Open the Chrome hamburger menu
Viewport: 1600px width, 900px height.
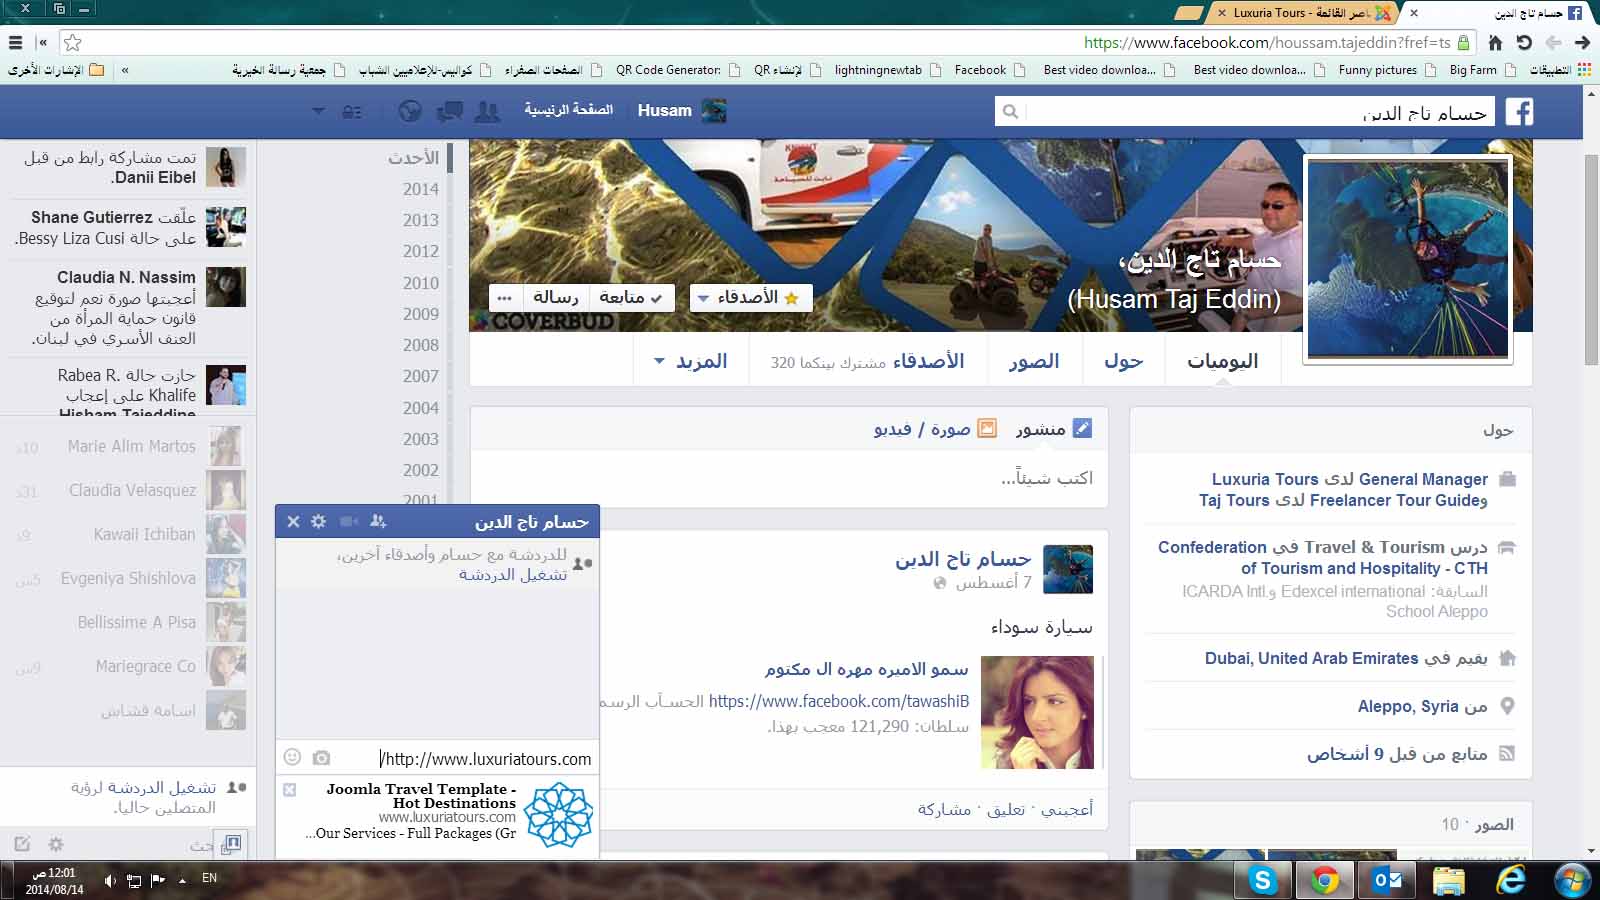(15, 43)
